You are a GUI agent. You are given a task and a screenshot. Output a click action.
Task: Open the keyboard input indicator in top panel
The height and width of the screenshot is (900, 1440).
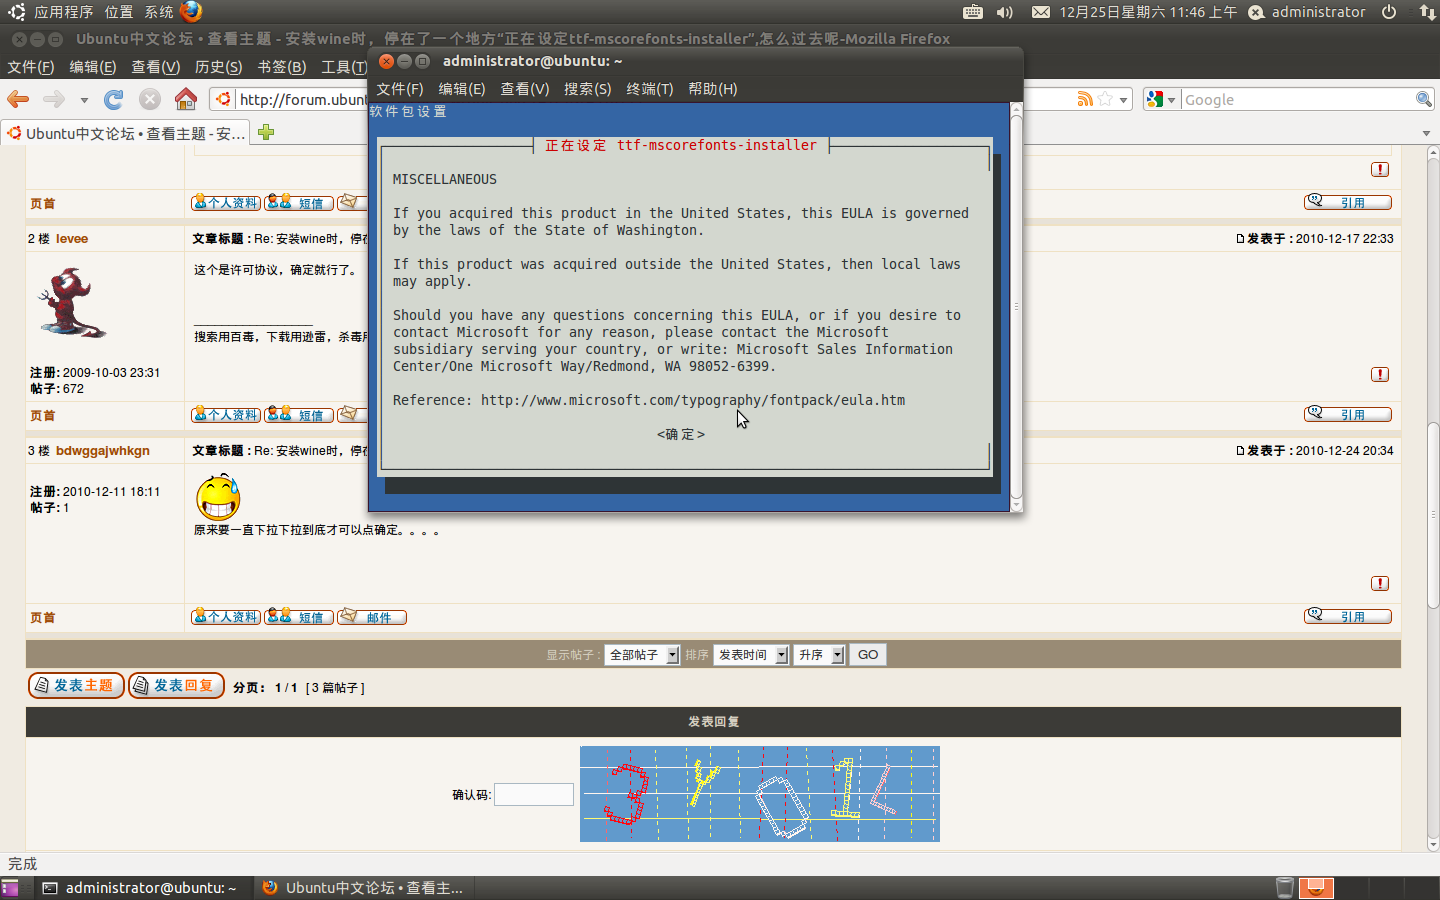pos(972,12)
